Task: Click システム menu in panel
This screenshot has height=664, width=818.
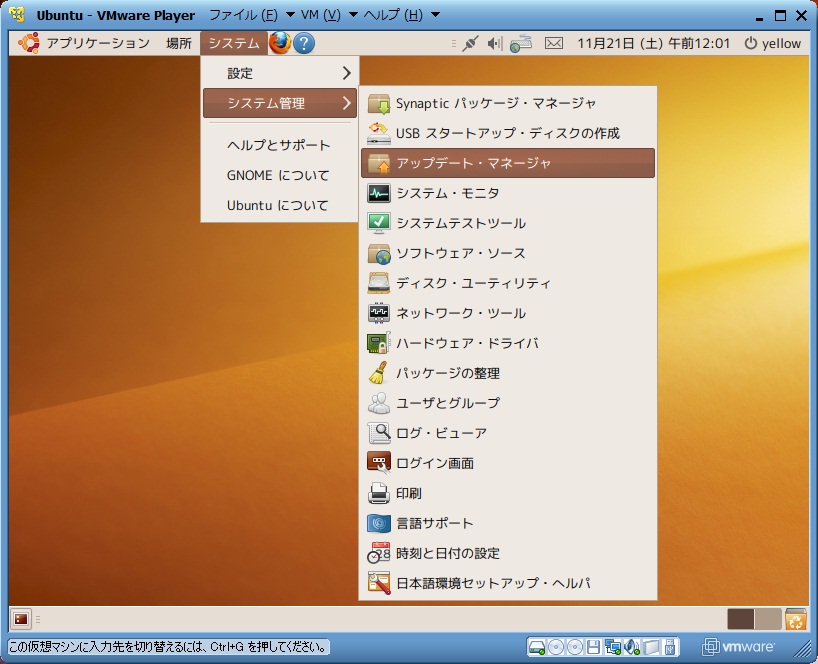Action: click(234, 43)
